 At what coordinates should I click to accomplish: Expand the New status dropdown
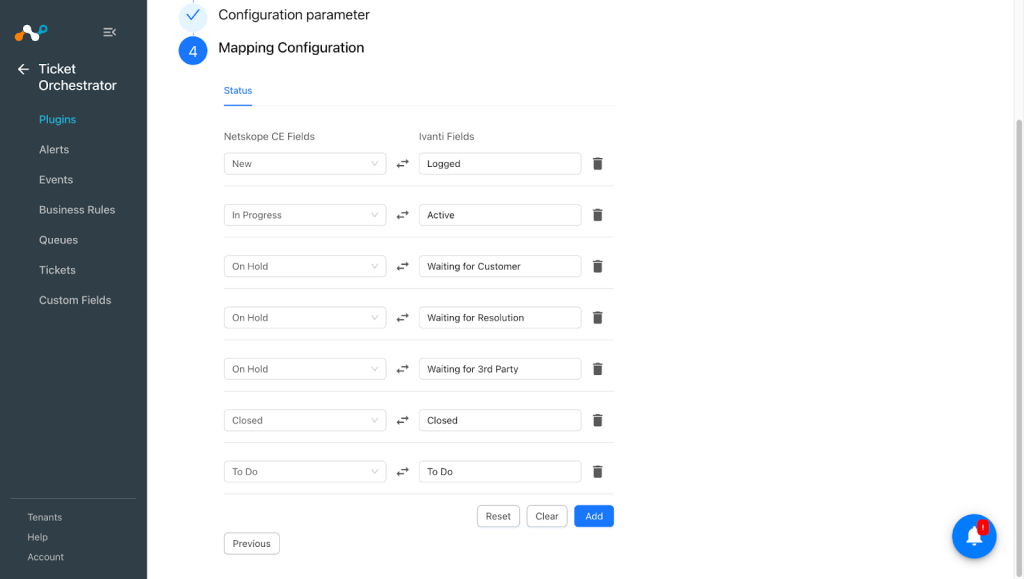pyautogui.click(x=305, y=164)
